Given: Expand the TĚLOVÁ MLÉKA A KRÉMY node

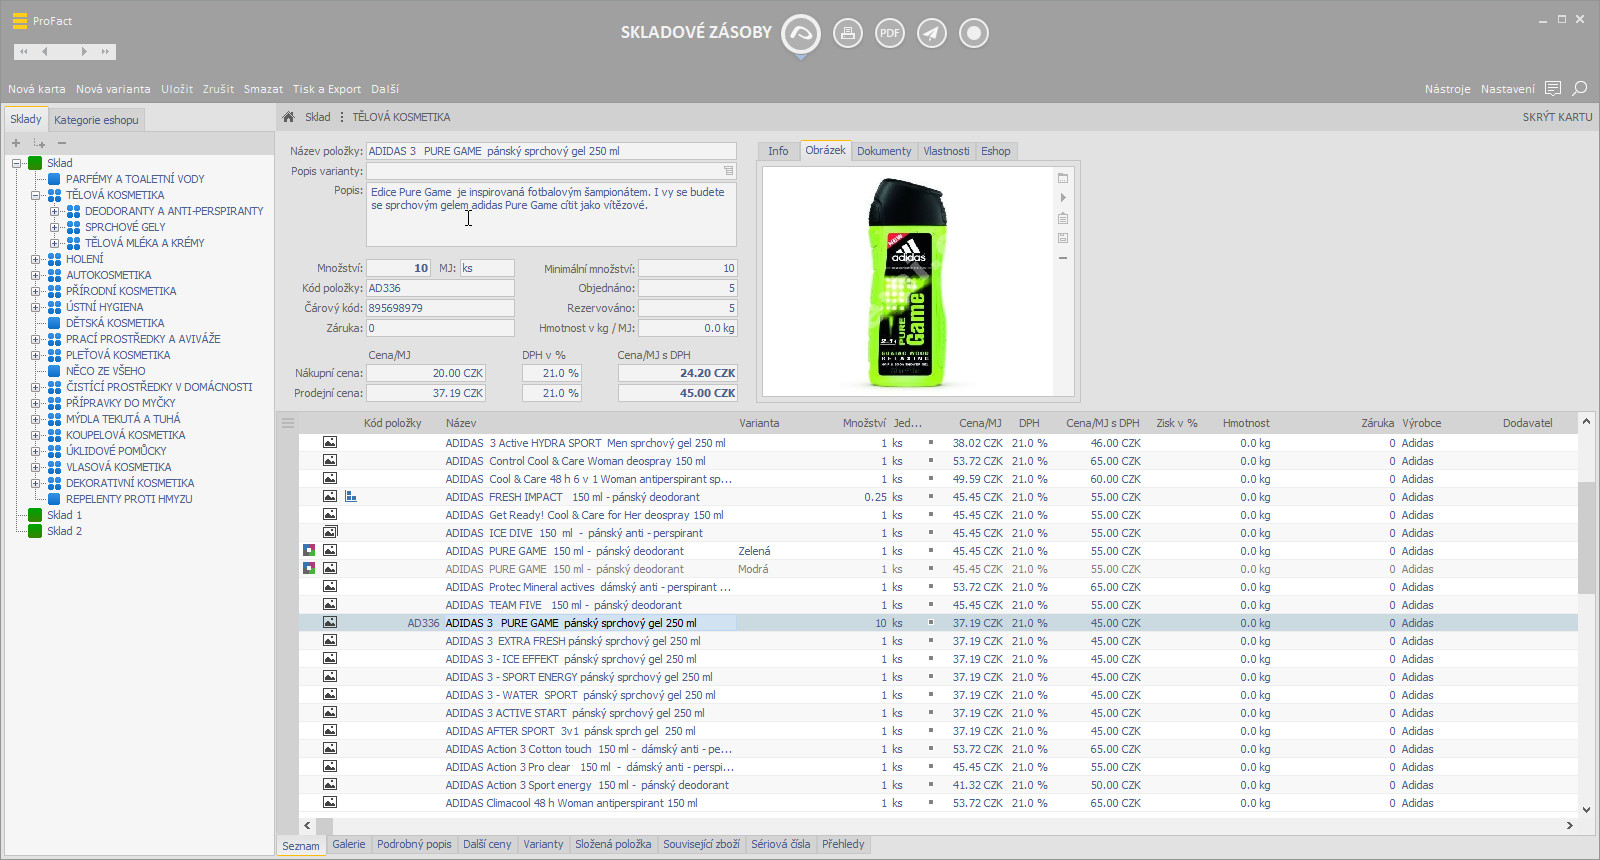Looking at the screenshot, I should pos(54,243).
